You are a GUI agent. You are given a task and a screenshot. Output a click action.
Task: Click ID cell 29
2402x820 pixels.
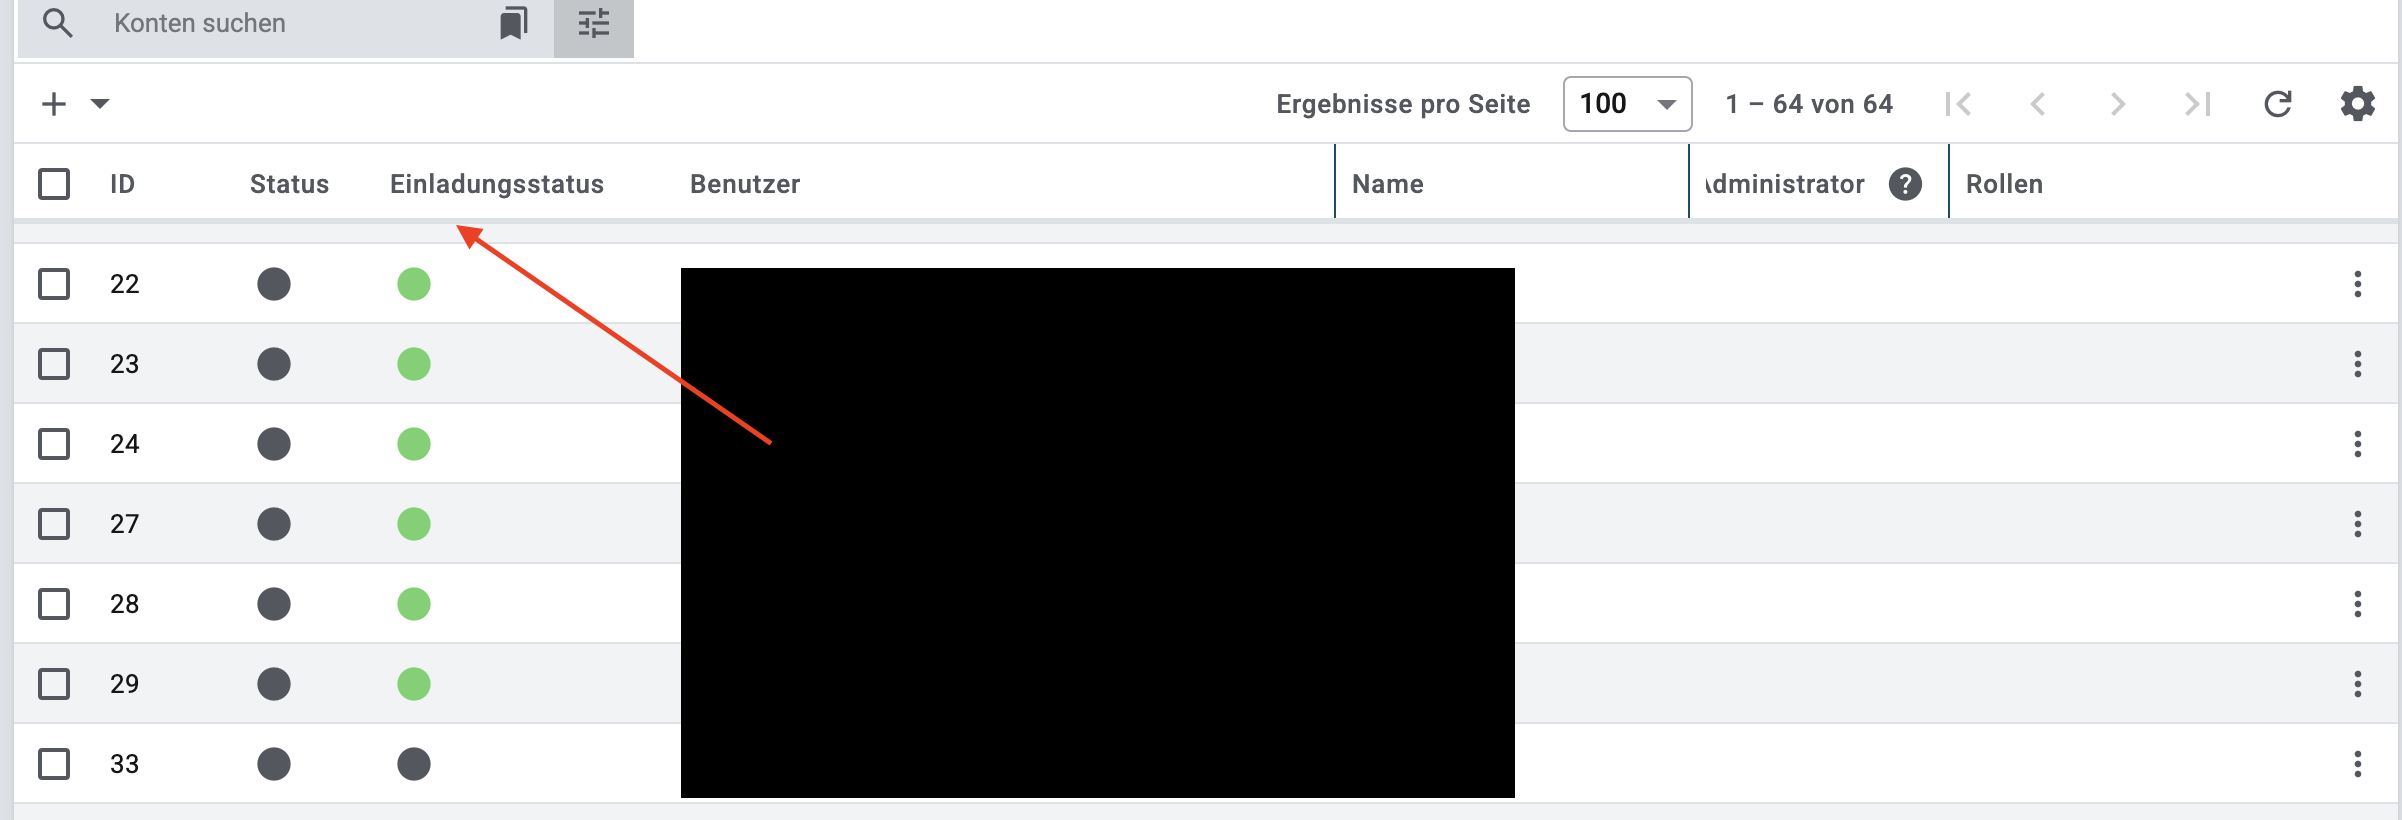pyautogui.click(x=124, y=684)
